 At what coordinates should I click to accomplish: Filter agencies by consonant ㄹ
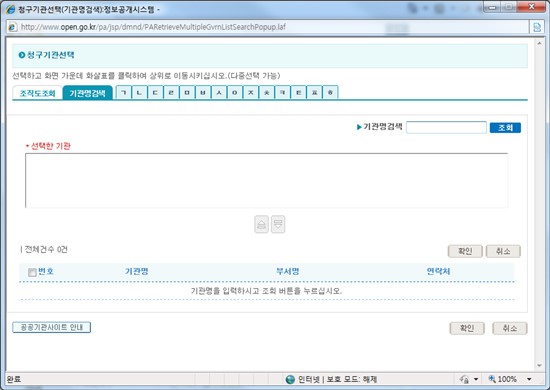171,93
